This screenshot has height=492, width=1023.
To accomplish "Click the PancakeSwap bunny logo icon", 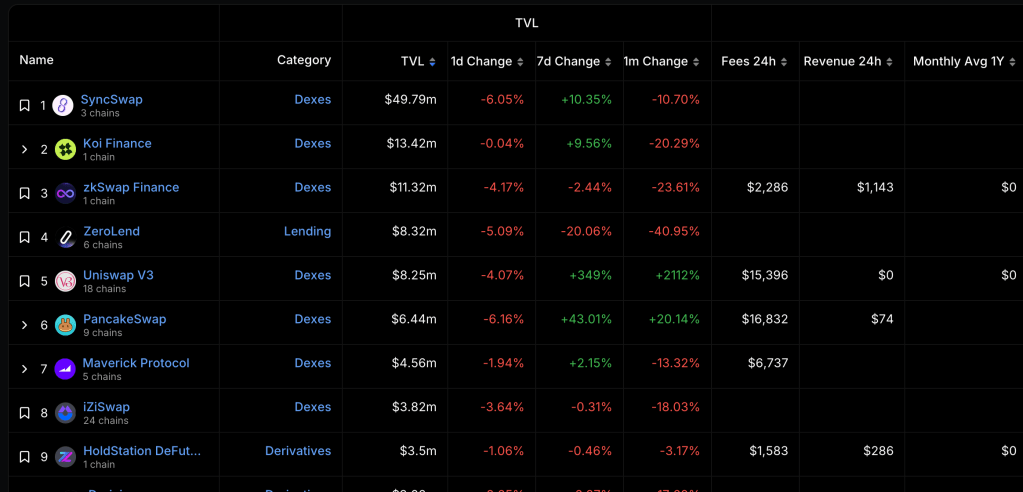I will point(65,325).
